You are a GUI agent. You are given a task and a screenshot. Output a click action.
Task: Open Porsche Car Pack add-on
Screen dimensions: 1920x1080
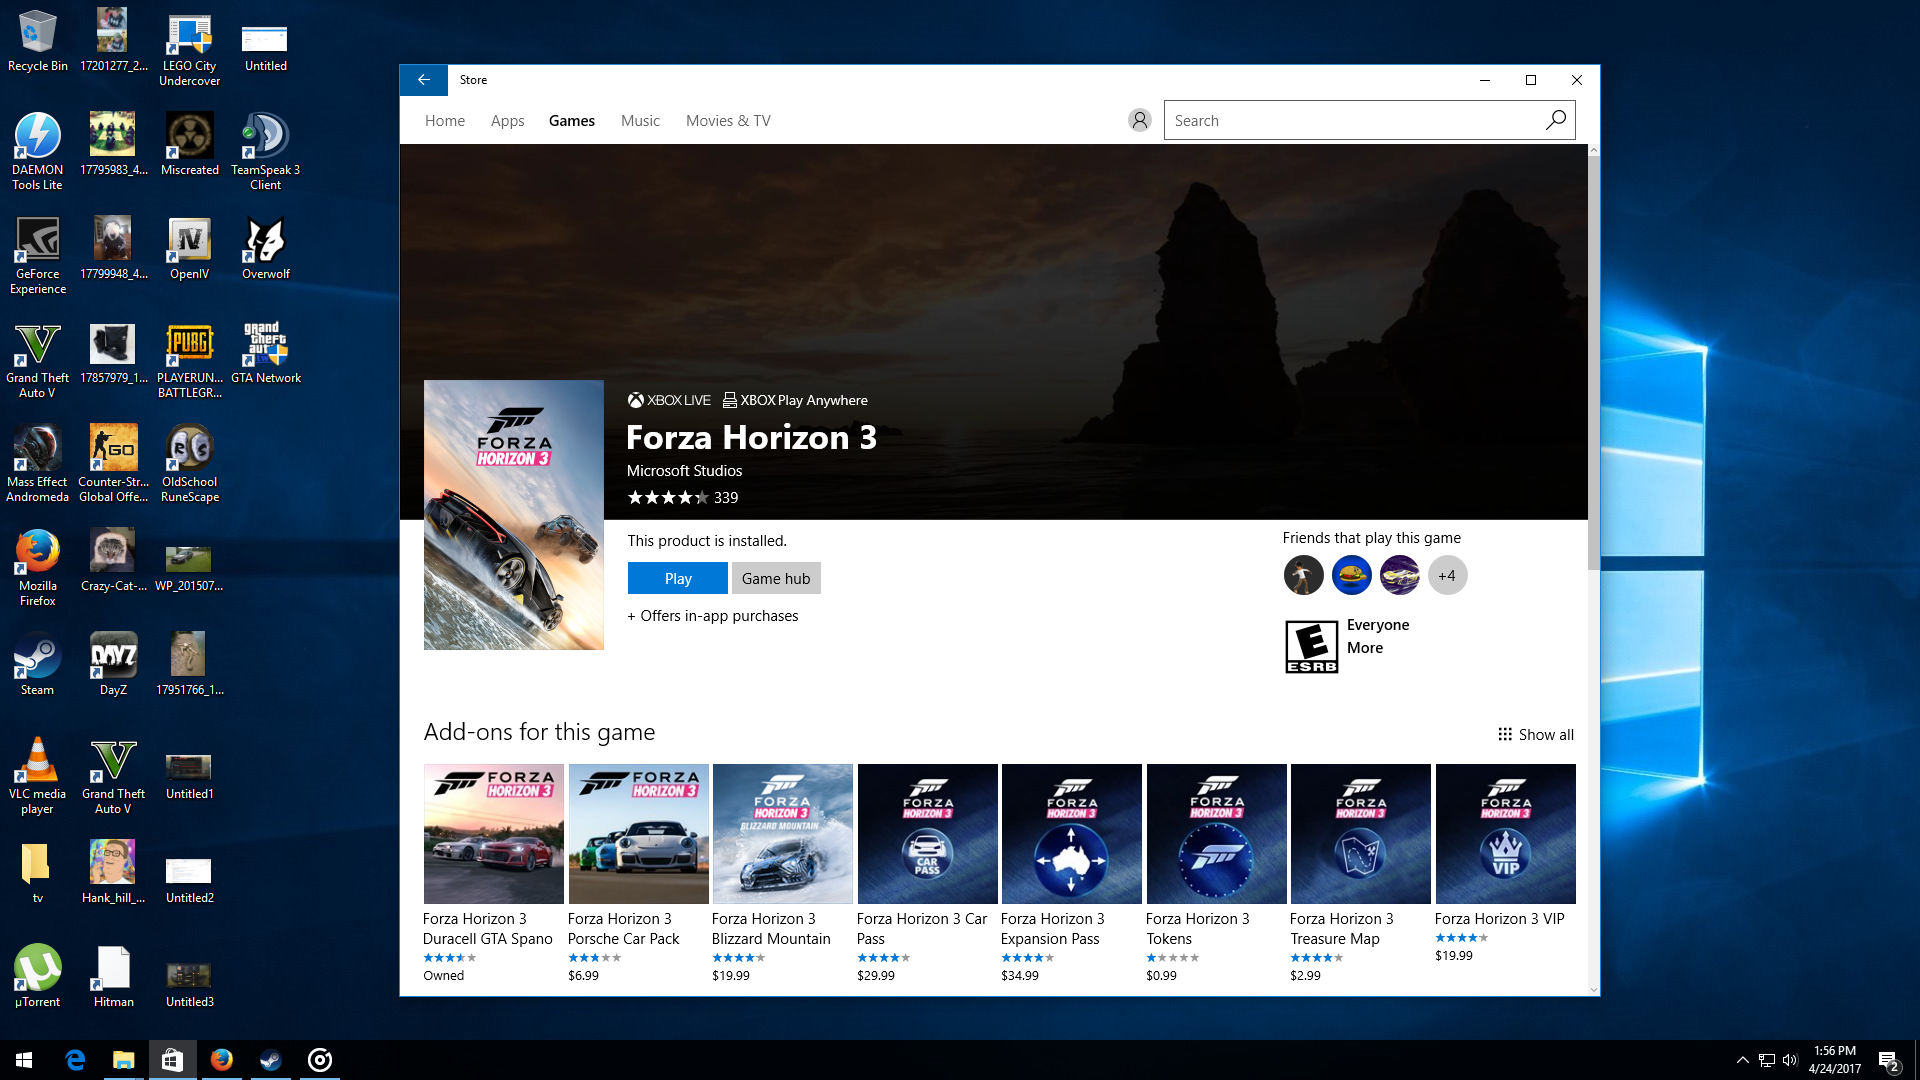638,873
